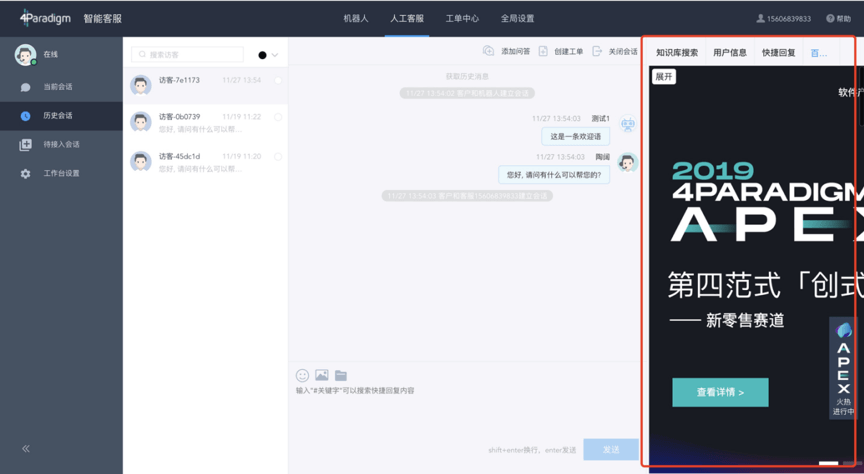The width and height of the screenshot is (864, 474).
Task: Click 获取历史消息 link
Action: [467, 77]
